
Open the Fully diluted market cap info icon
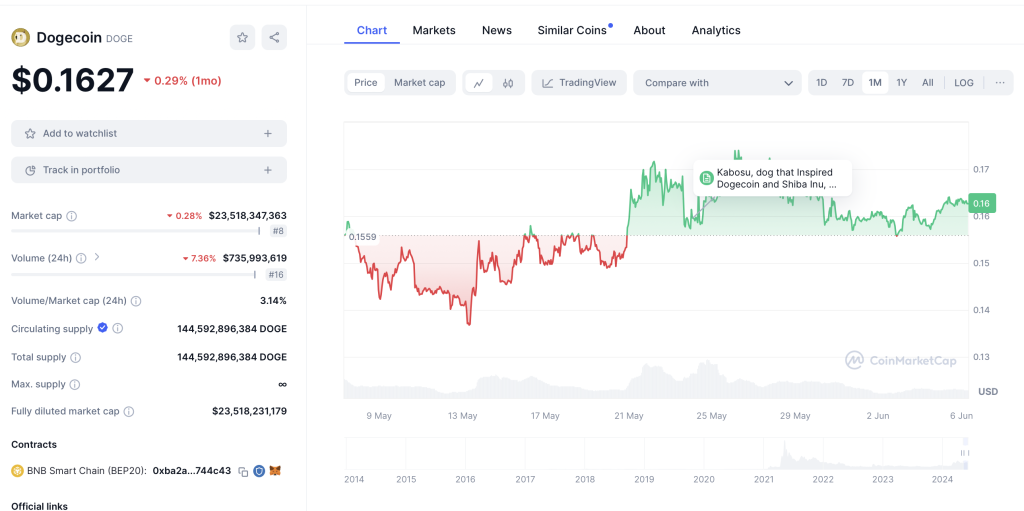click(129, 412)
